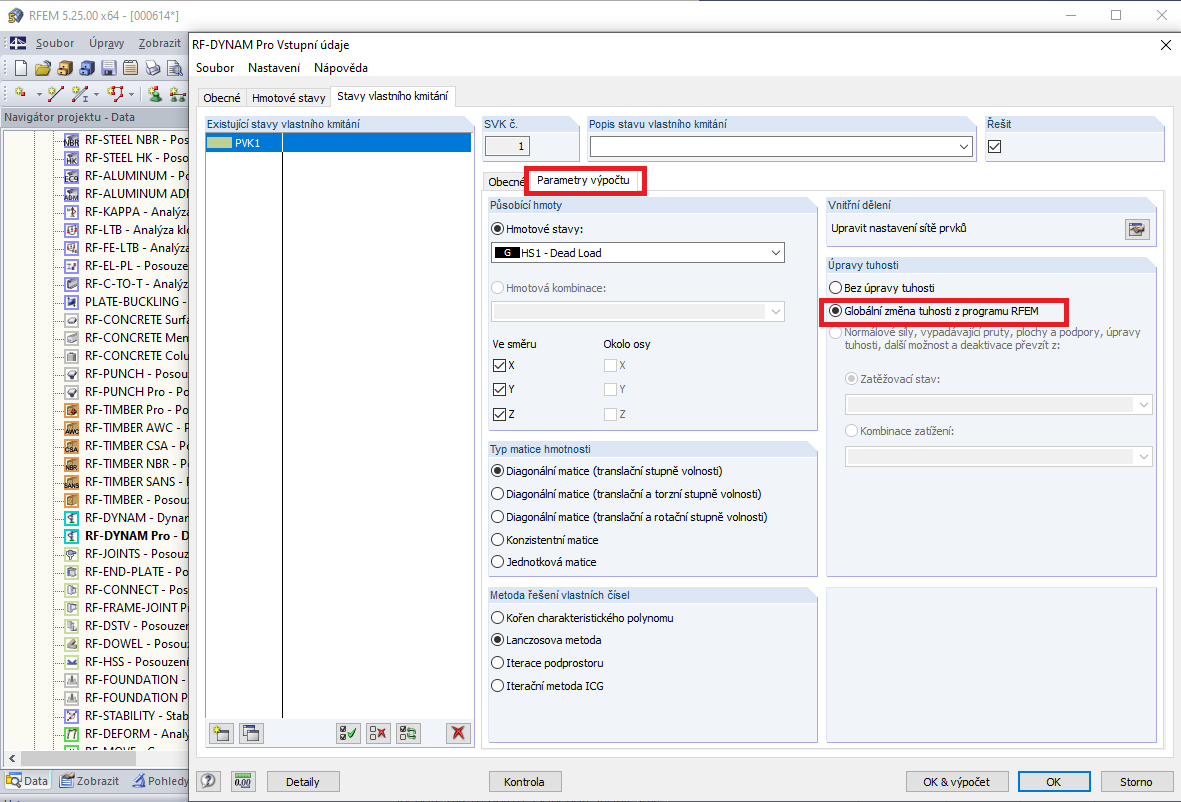Click the Storno button
Viewport: 1181px width, 802px height.
pyautogui.click(x=1136, y=782)
